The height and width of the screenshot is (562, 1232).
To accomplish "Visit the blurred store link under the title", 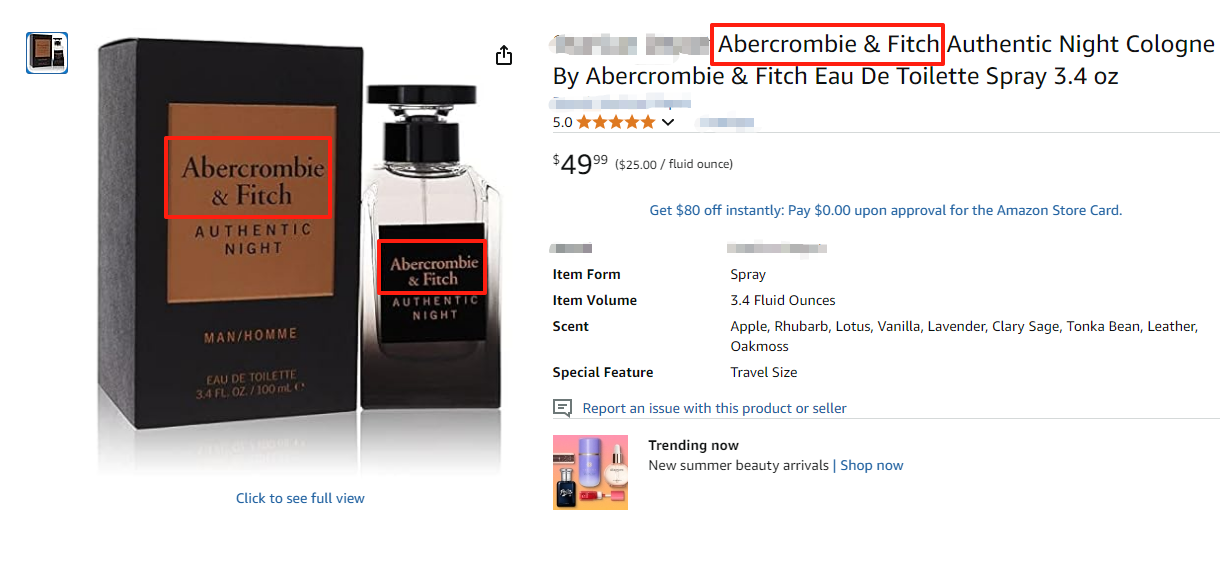I will click(620, 101).
